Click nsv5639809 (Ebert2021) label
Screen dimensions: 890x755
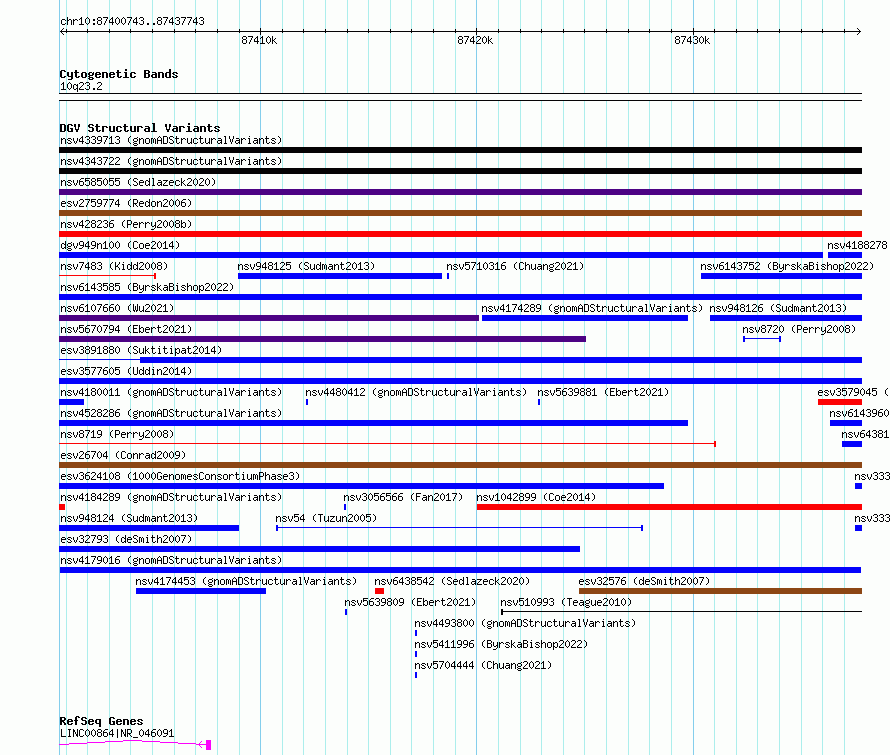410,602
